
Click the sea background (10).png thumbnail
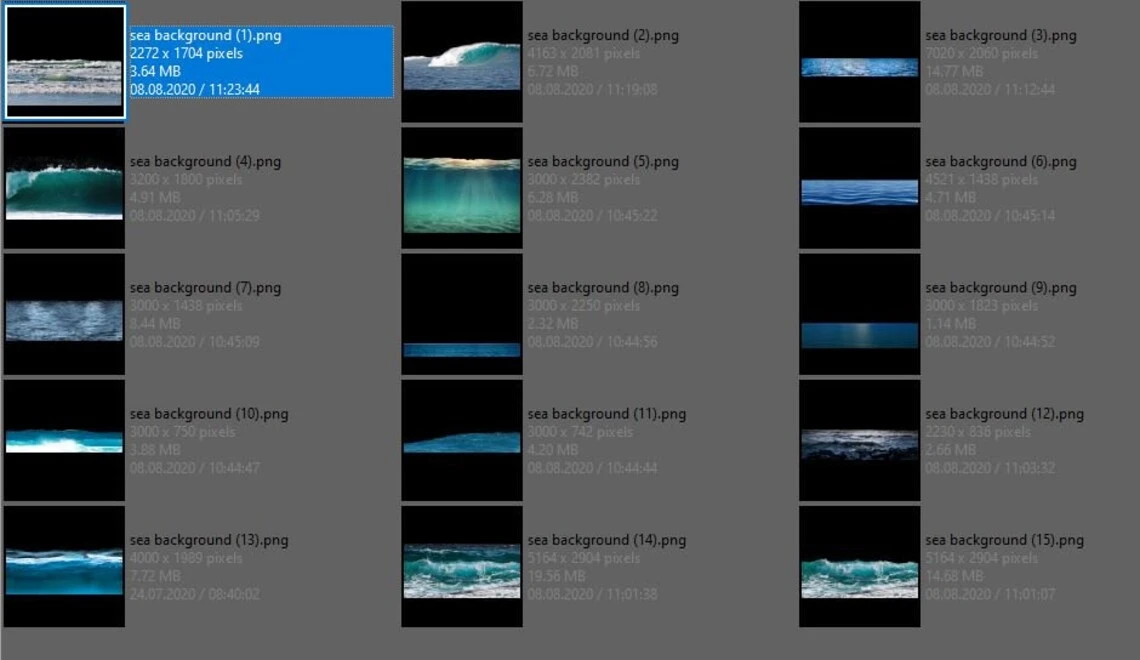pos(65,440)
